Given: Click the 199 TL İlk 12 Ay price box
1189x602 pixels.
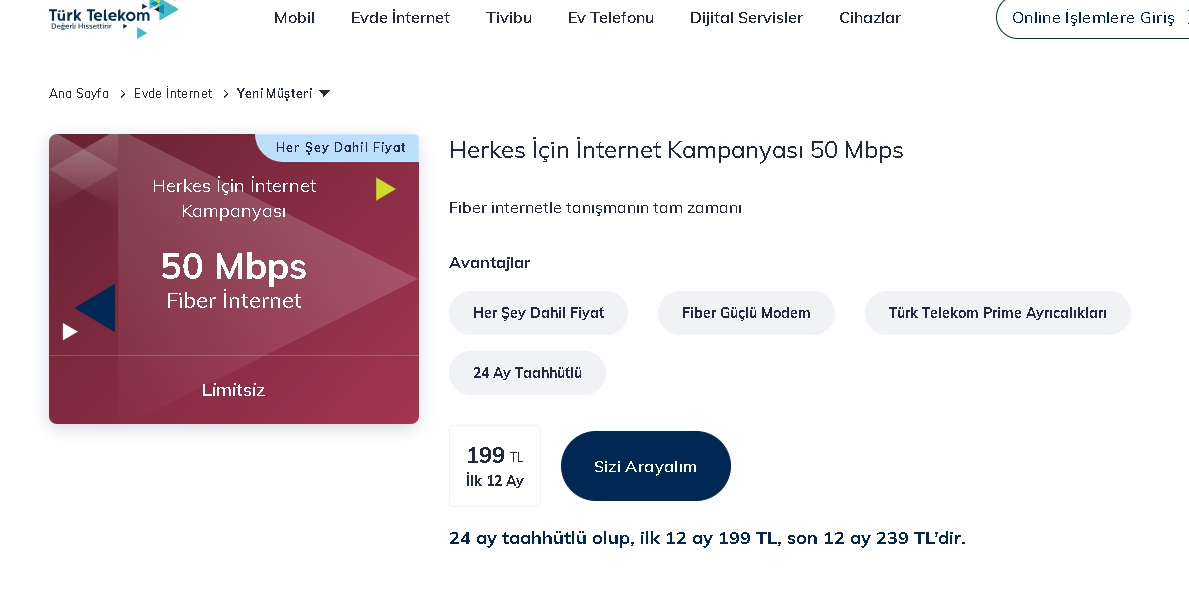Looking at the screenshot, I should [x=495, y=466].
